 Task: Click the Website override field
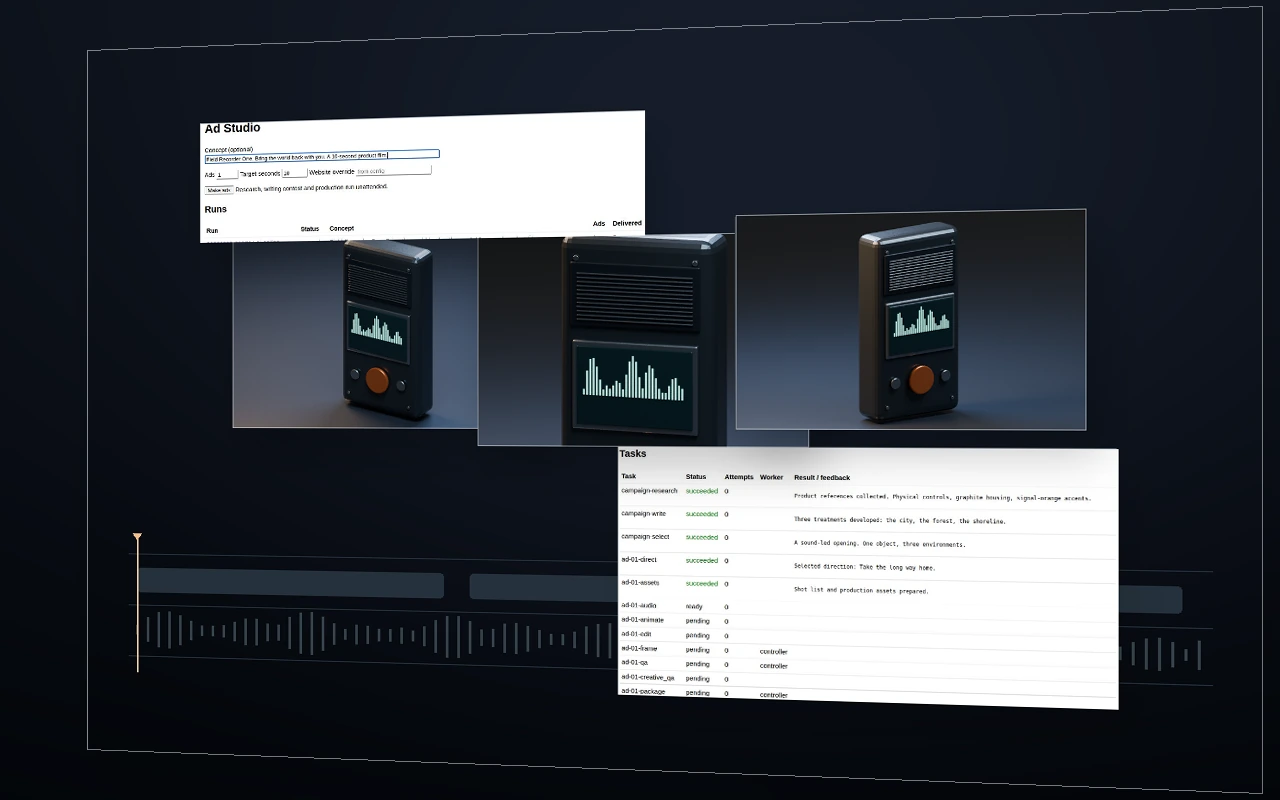pos(393,171)
